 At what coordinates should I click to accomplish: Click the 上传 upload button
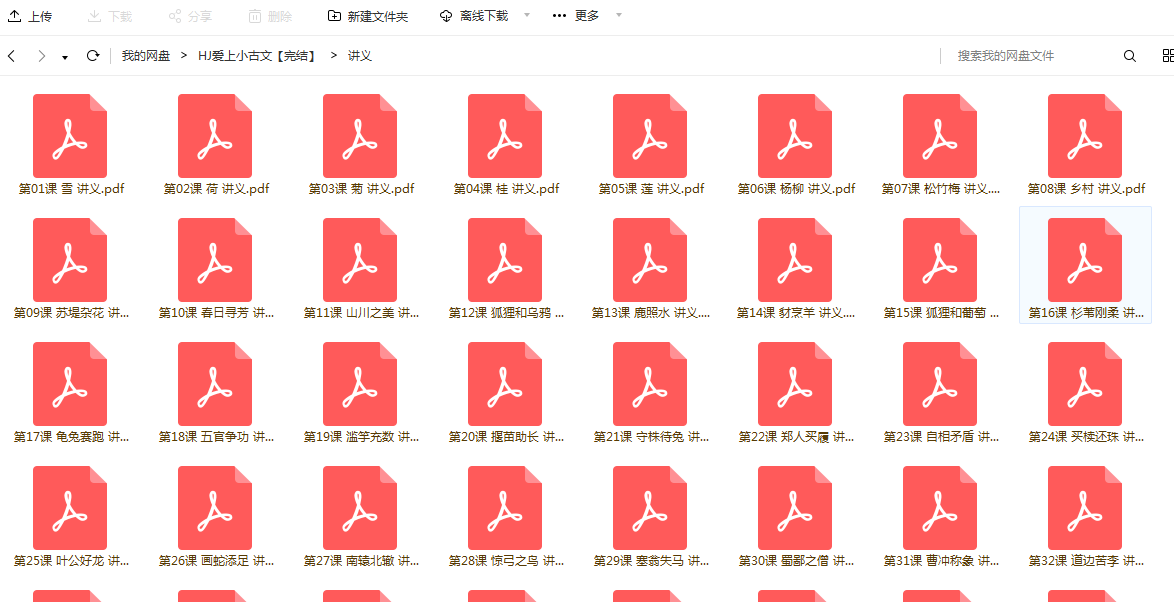pos(30,16)
